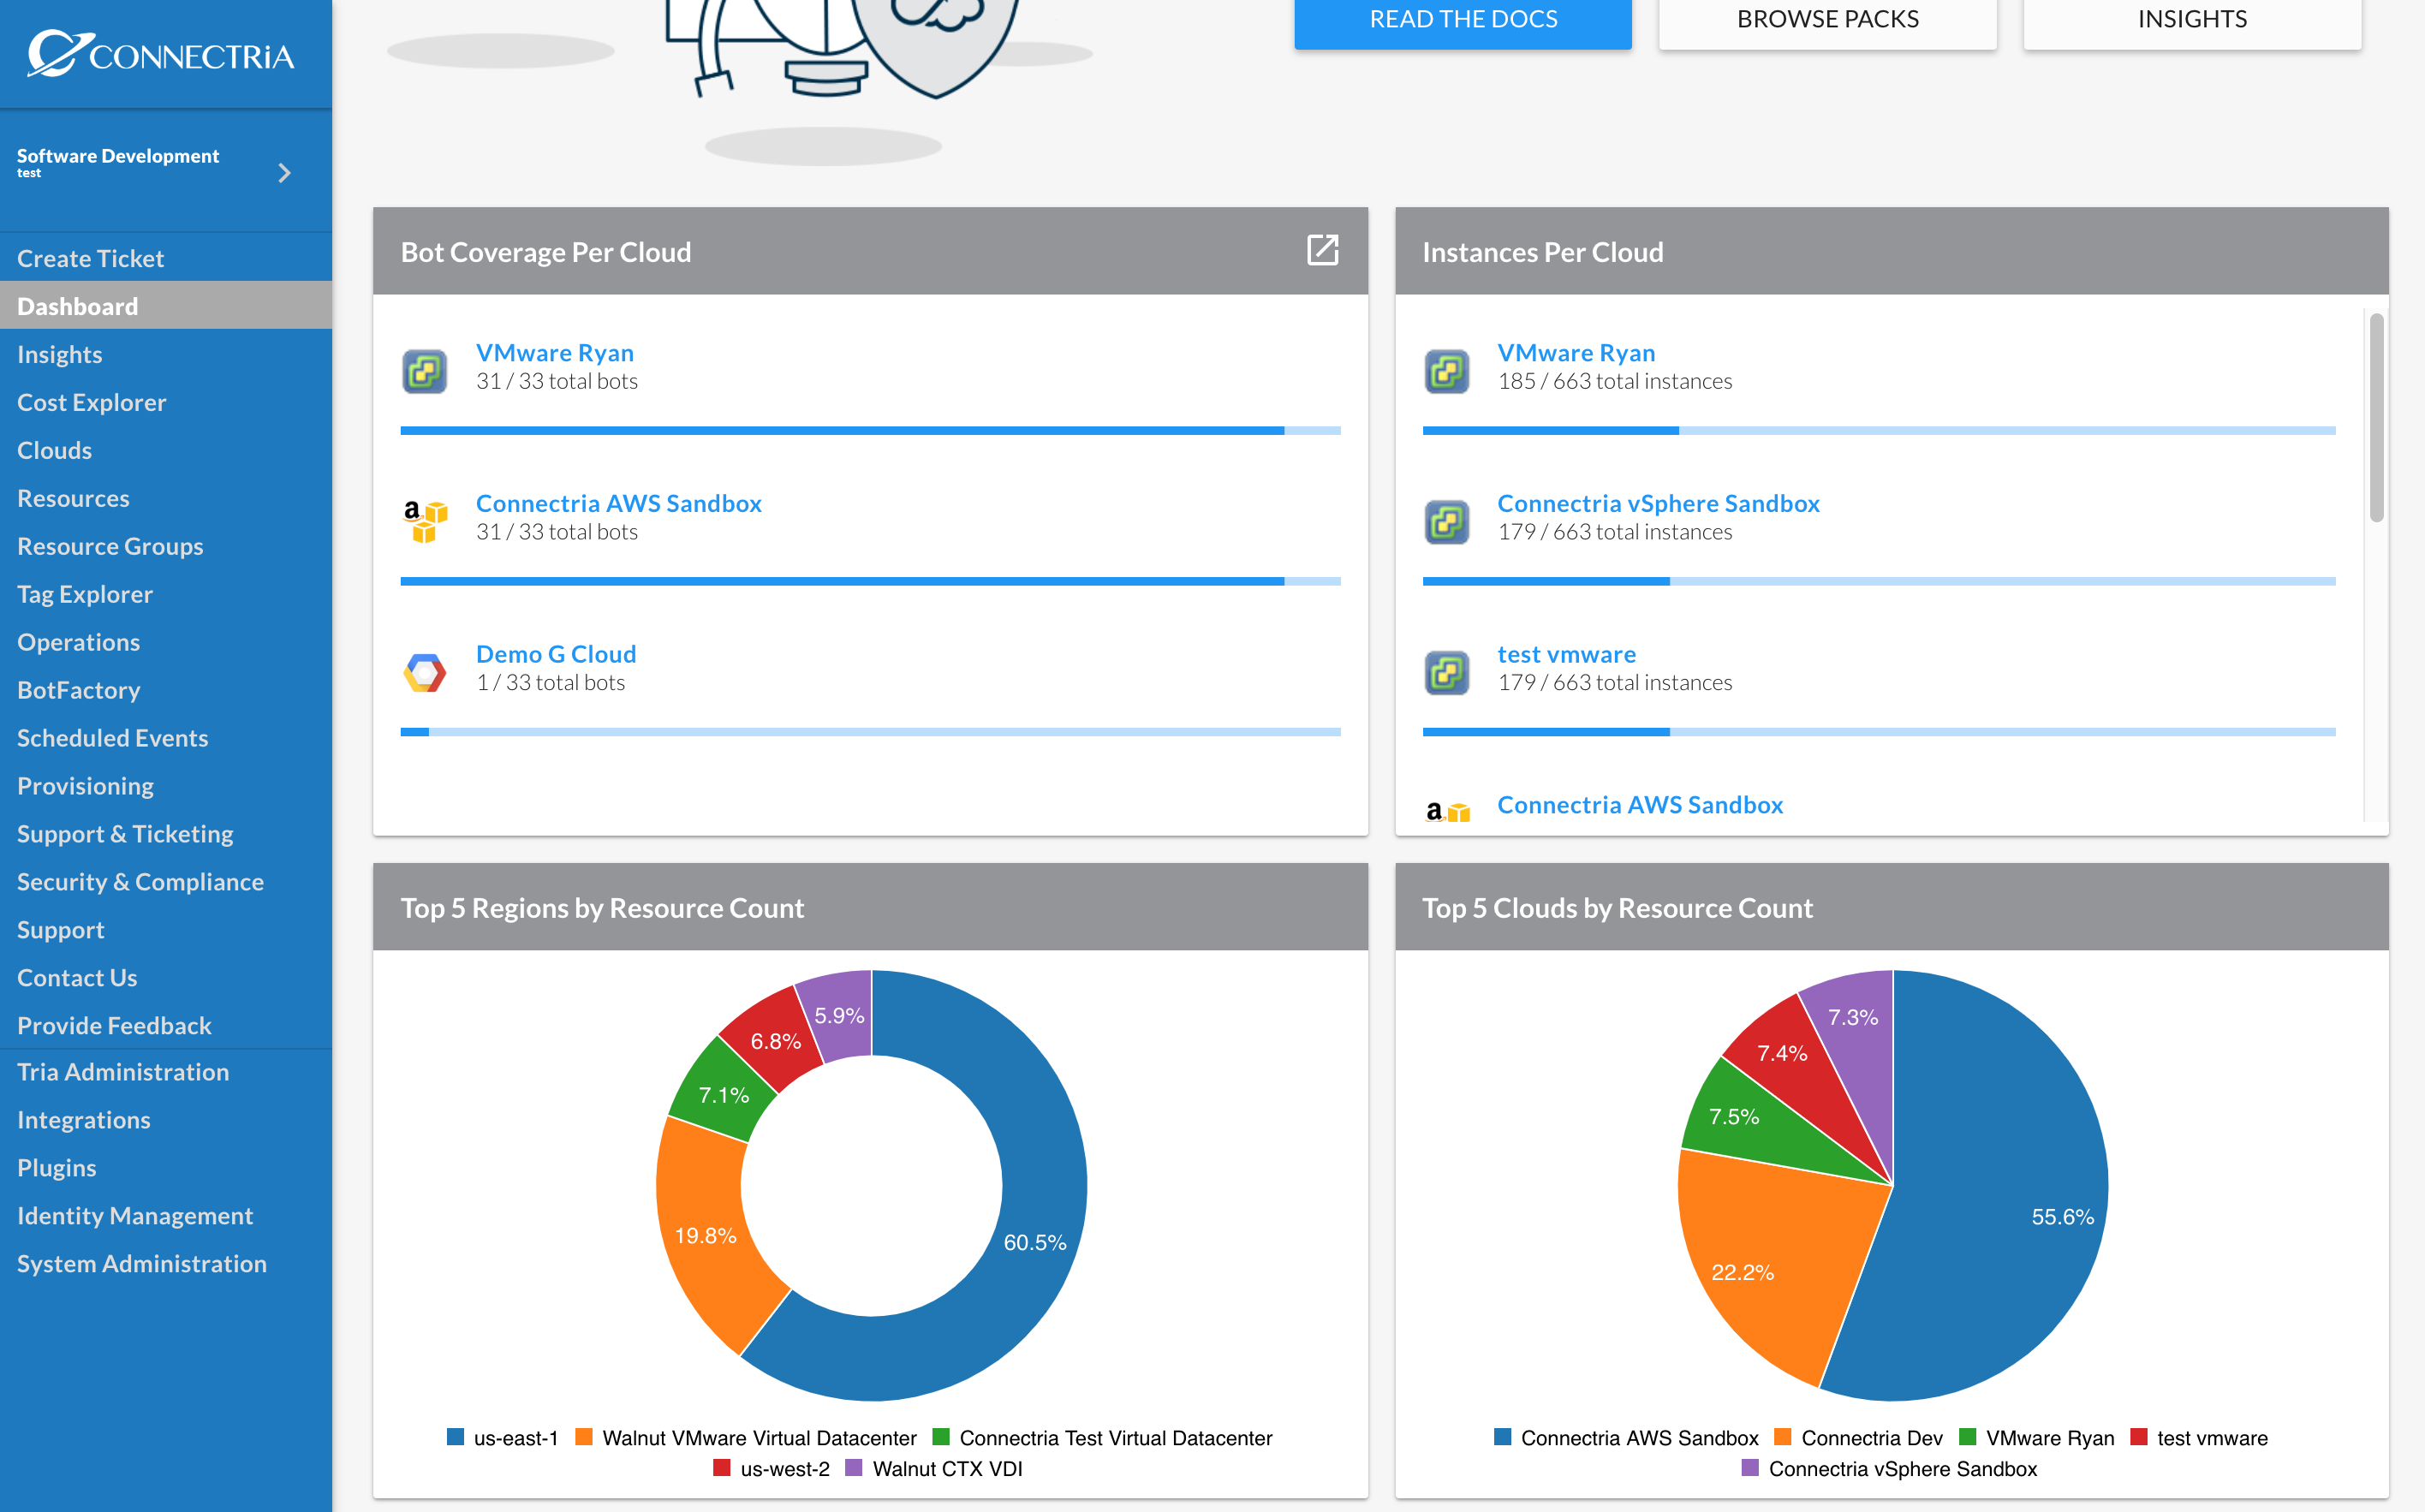
Task: Click the 19.8% orange slice in Regions chart
Action: 706,1236
